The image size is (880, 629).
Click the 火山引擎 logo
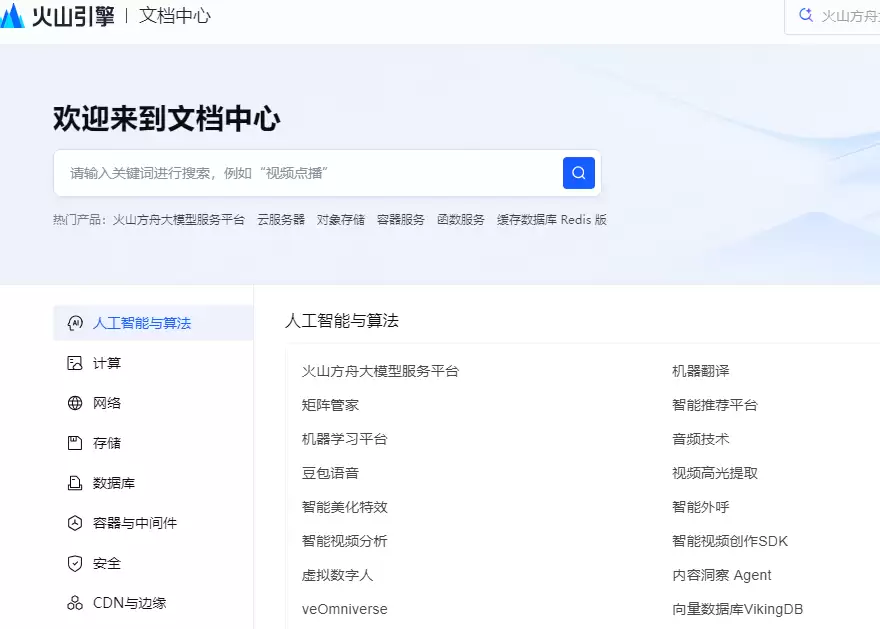click(x=57, y=15)
